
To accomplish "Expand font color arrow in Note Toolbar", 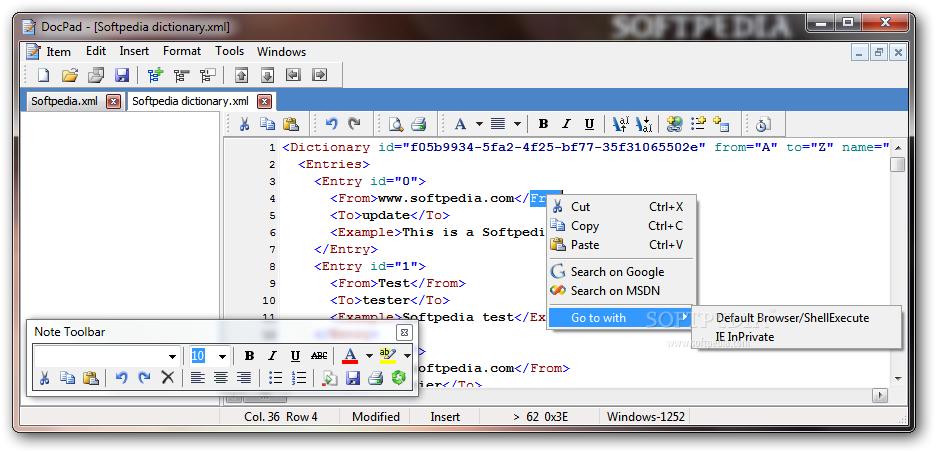I will 369,356.
